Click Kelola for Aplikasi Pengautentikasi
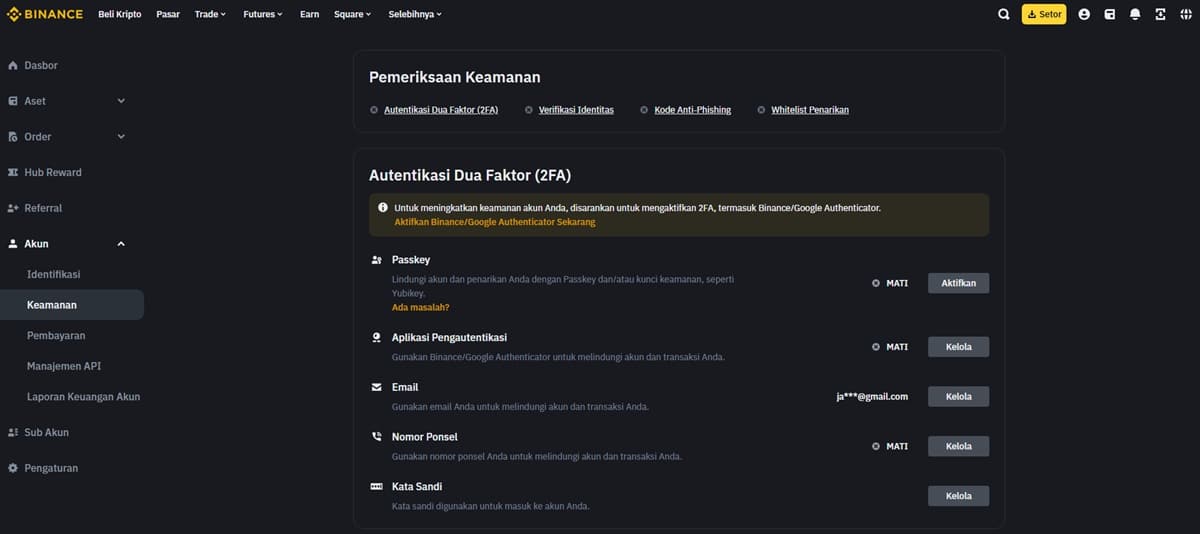Screen dimensions: 1200x534 (x=958, y=347)
